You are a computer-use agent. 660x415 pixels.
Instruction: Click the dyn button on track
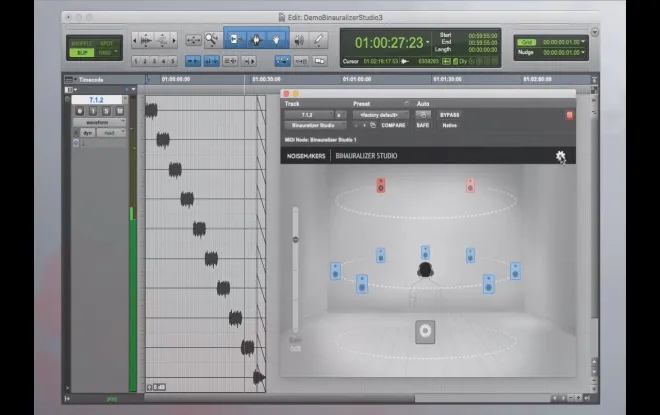[x=87, y=133]
